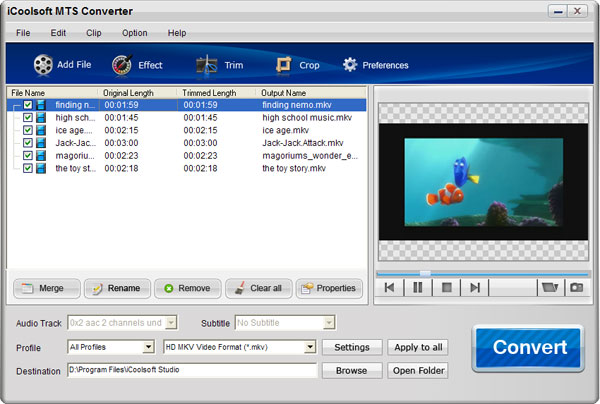Click the Rename button

[x=117, y=288]
